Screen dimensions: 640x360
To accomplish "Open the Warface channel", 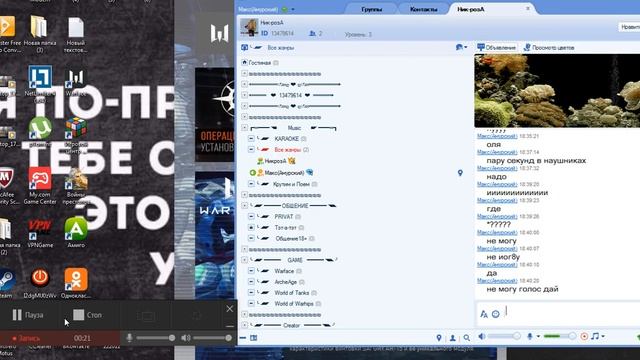I will tap(284, 271).
